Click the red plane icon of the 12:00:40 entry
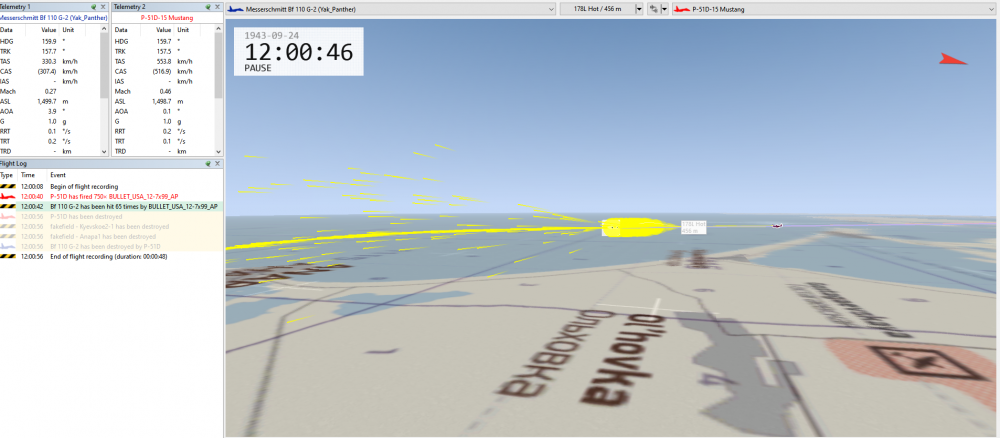This screenshot has height=438, width=1000. point(7,196)
